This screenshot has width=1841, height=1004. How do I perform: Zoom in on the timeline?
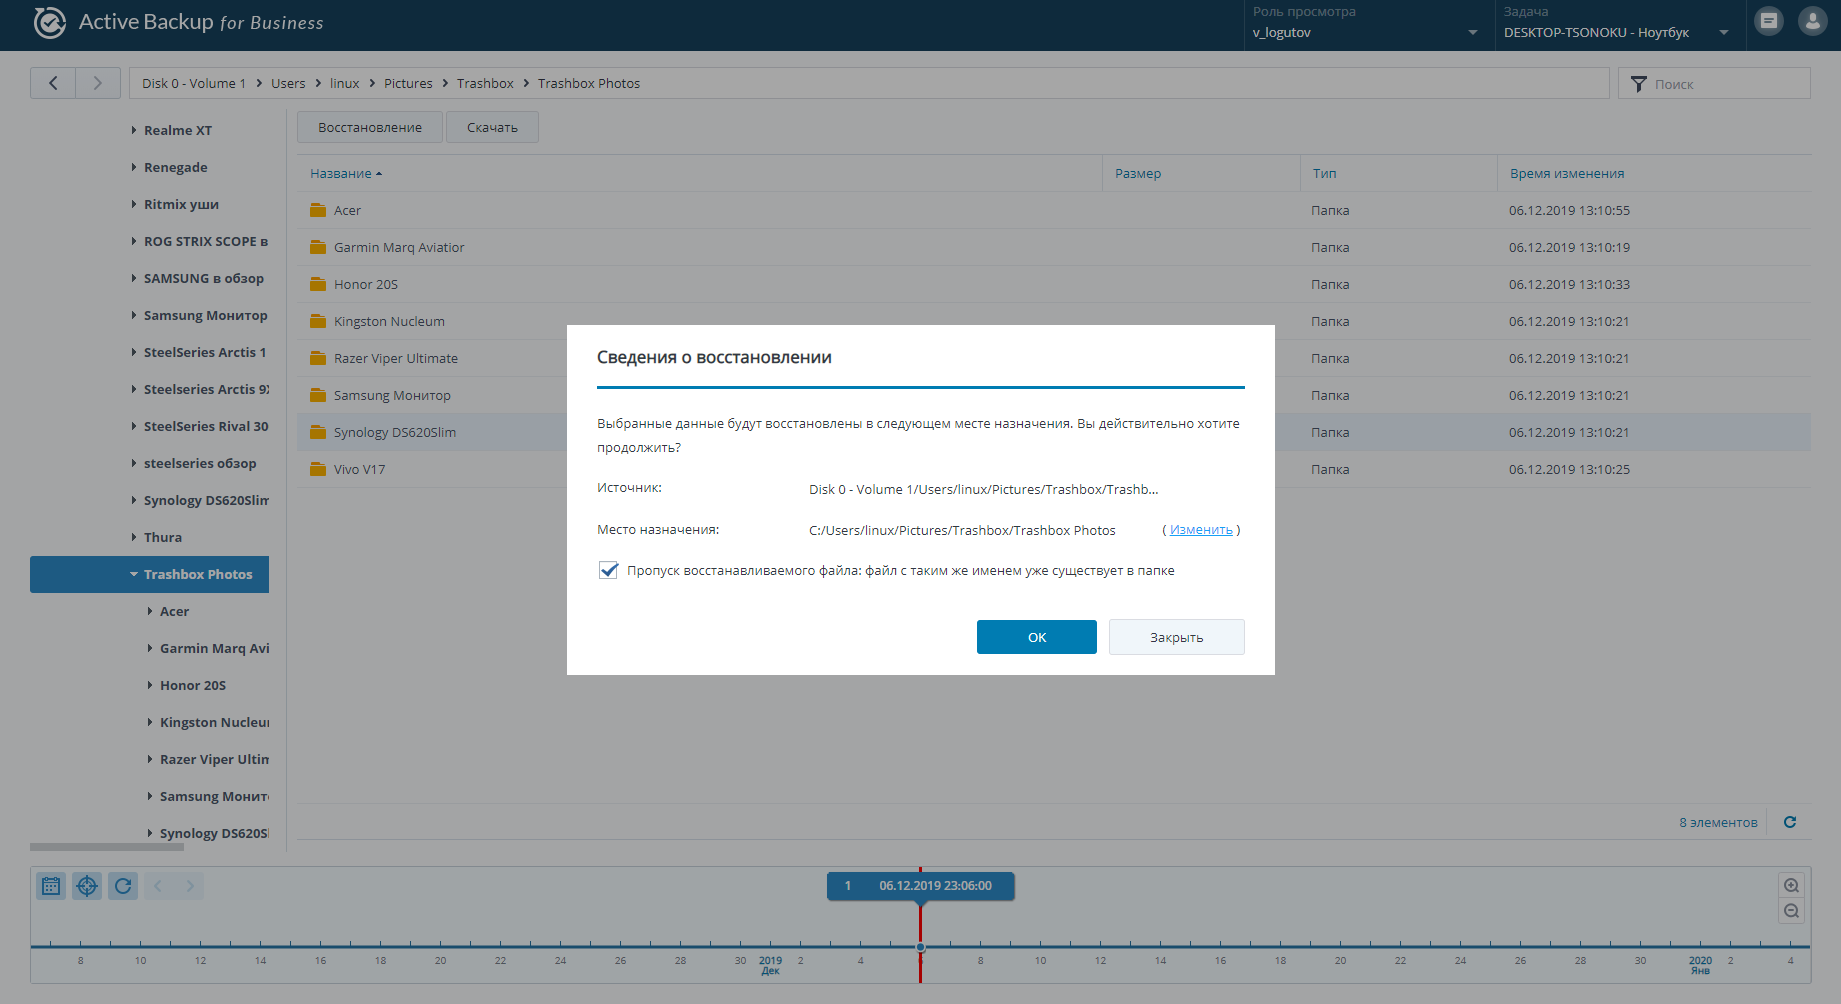pyautogui.click(x=1791, y=885)
